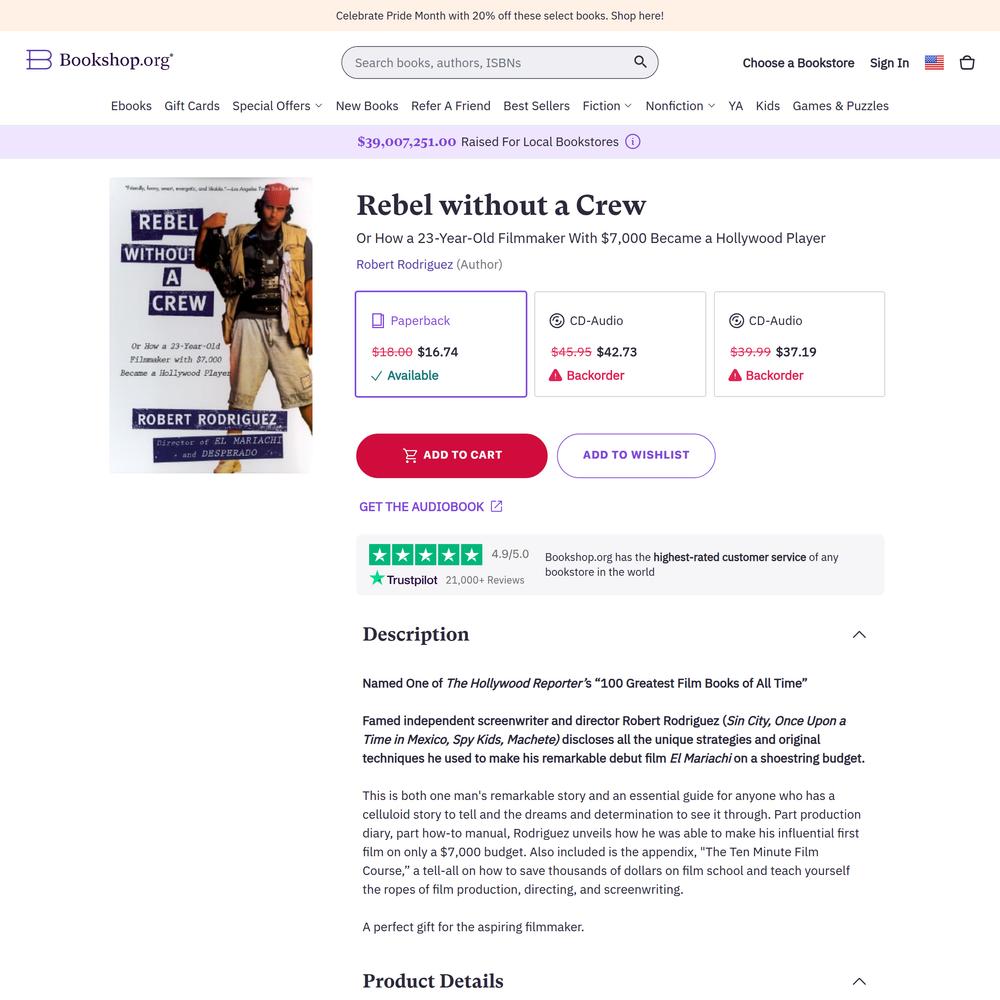Open the Nonfiction dropdown menu
The image size is (1000, 1000).
(680, 106)
